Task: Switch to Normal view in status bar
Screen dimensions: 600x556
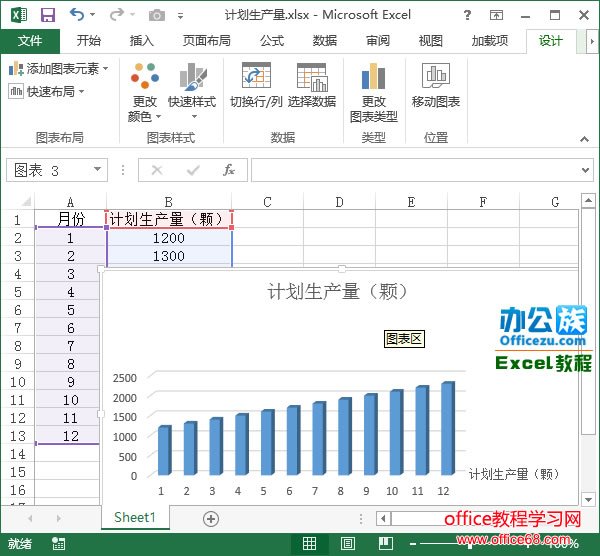Action: pos(310,544)
